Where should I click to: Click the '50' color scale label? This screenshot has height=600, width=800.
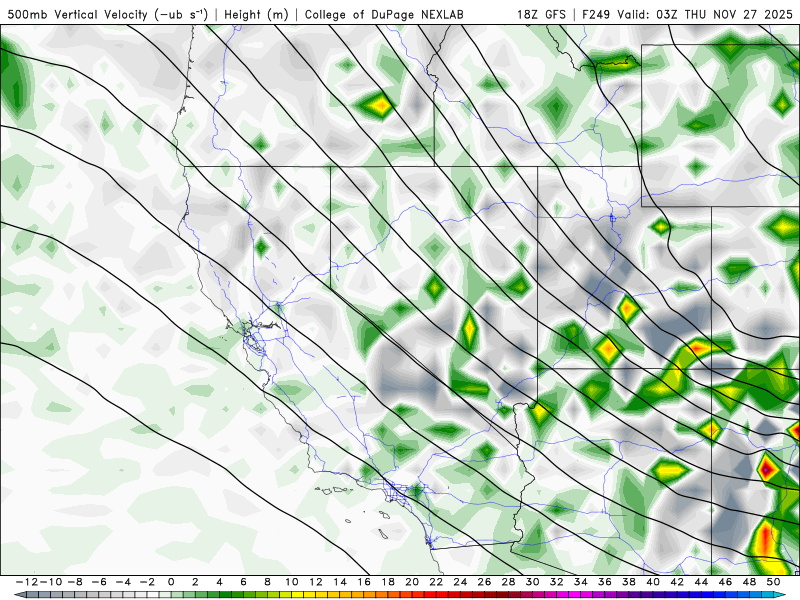[x=773, y=582]
